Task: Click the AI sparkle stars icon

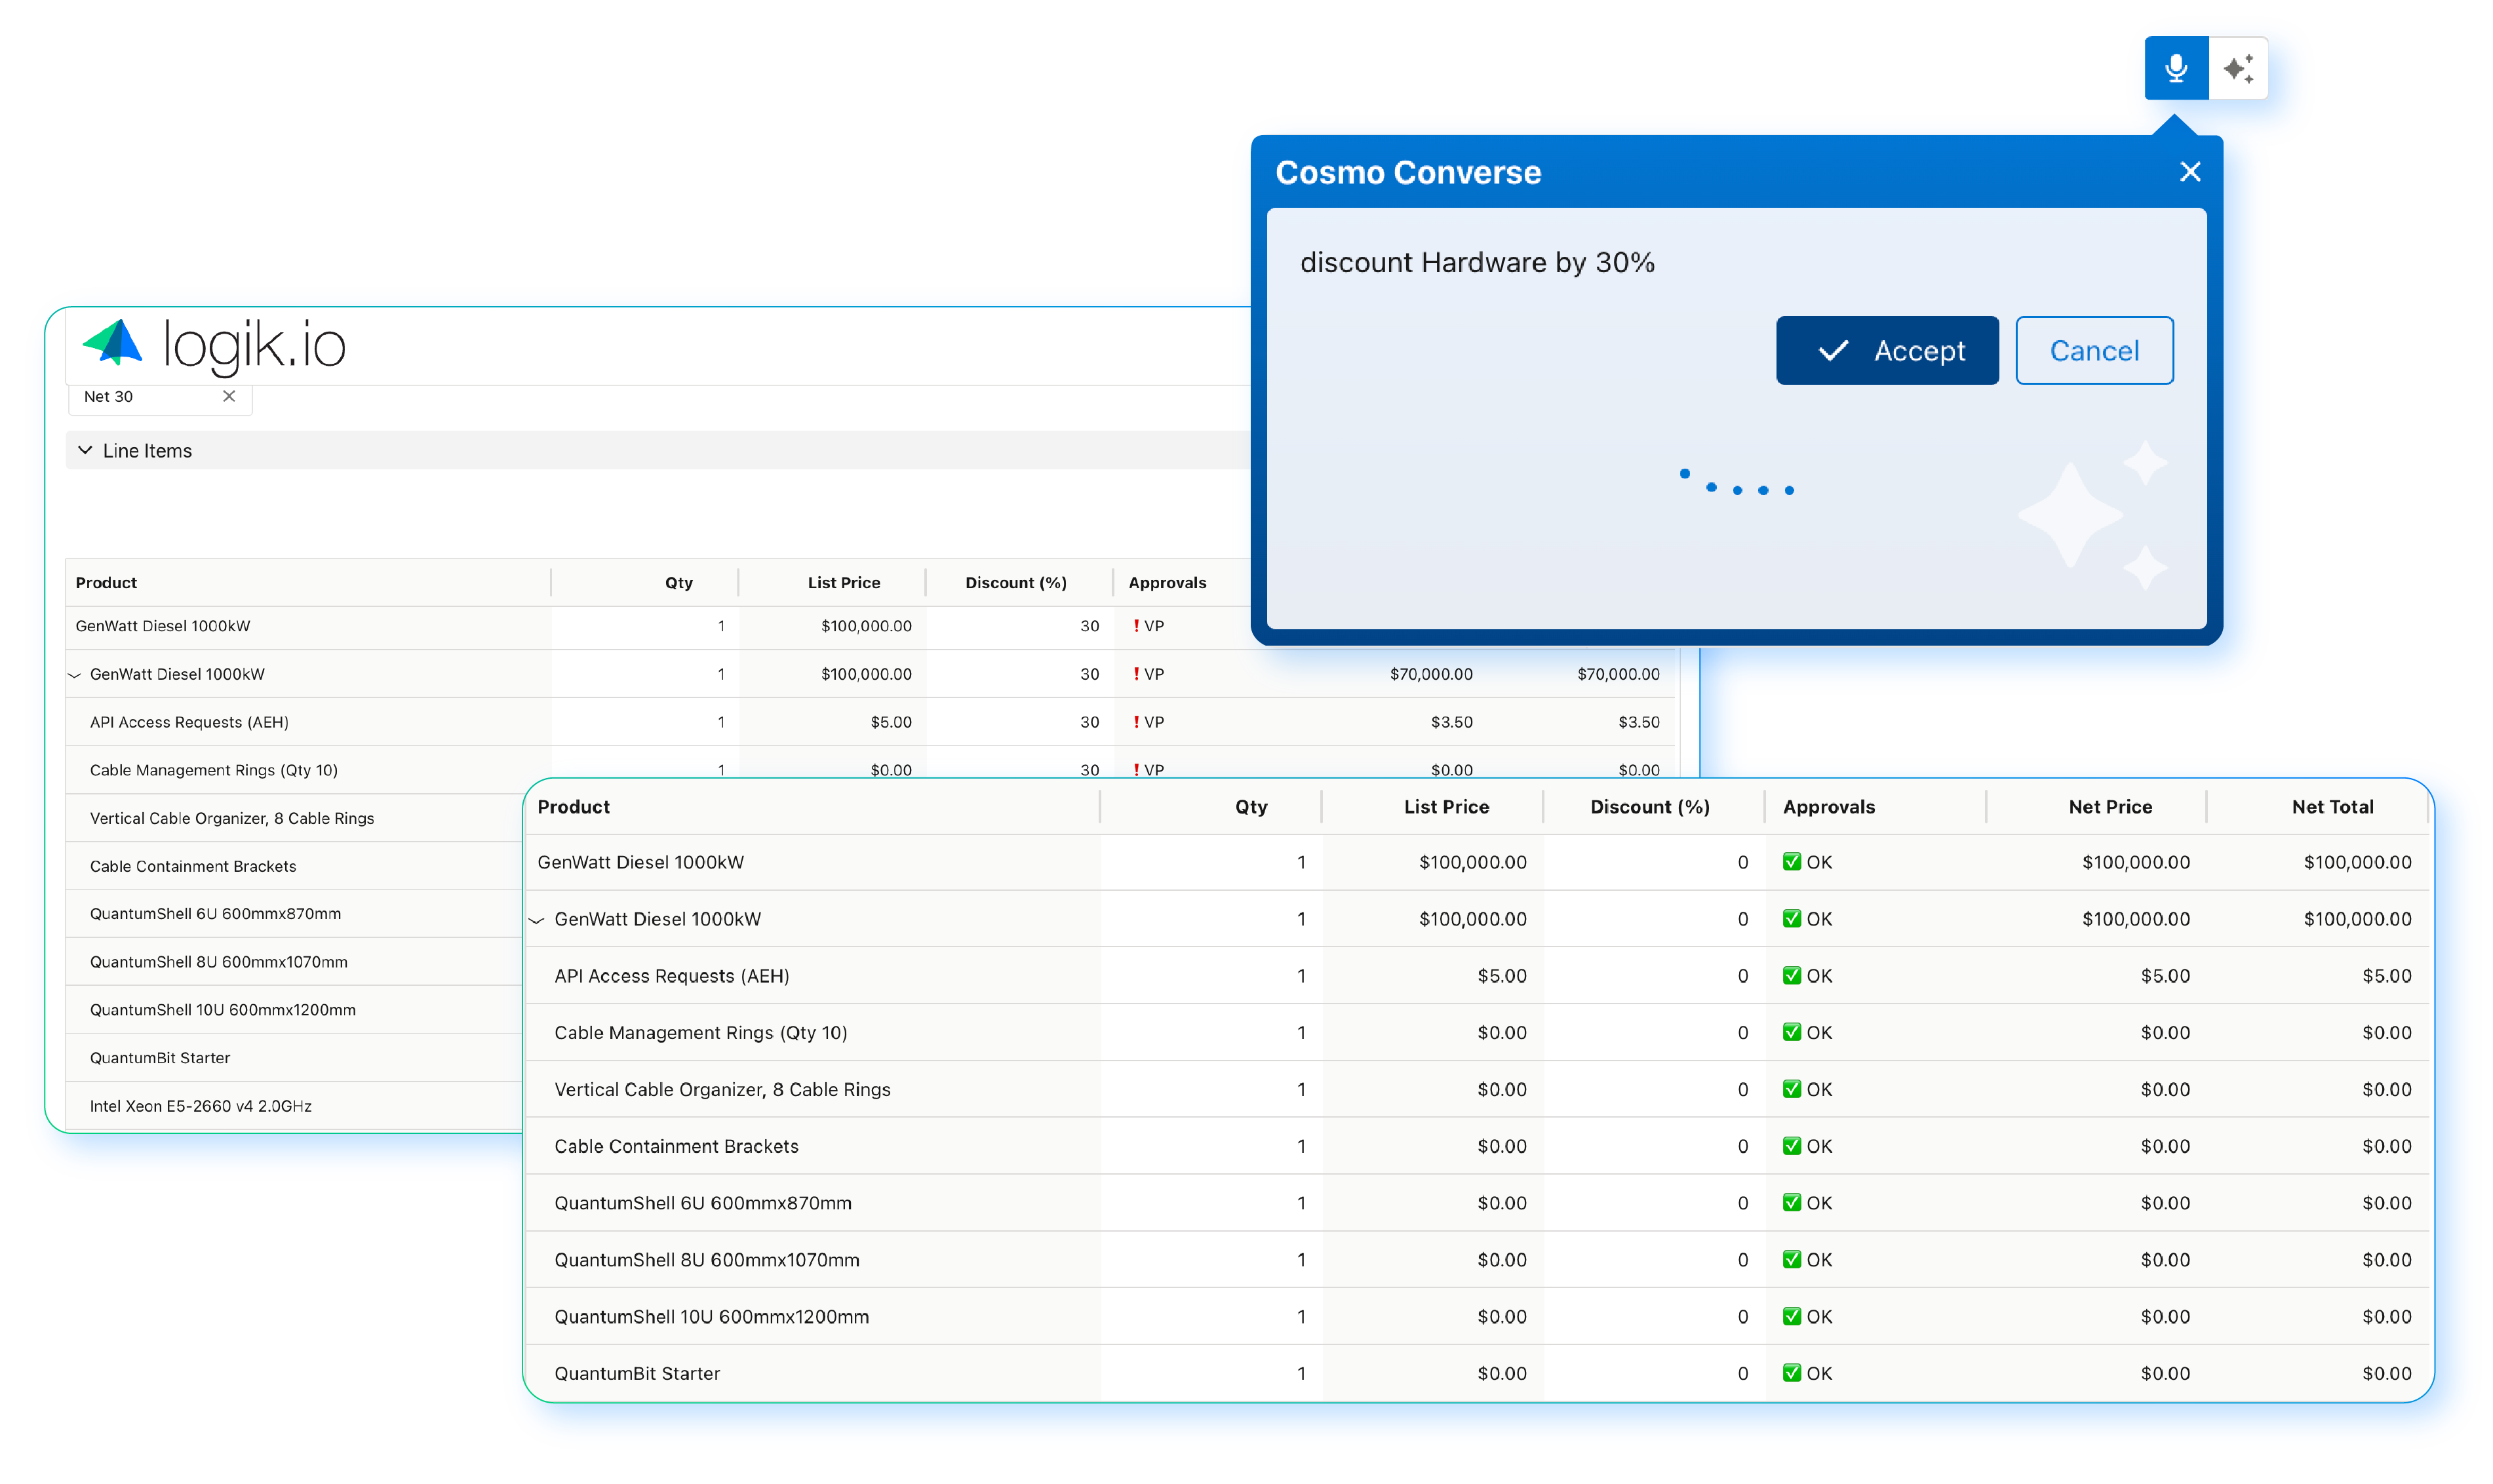Action: 2237,68
